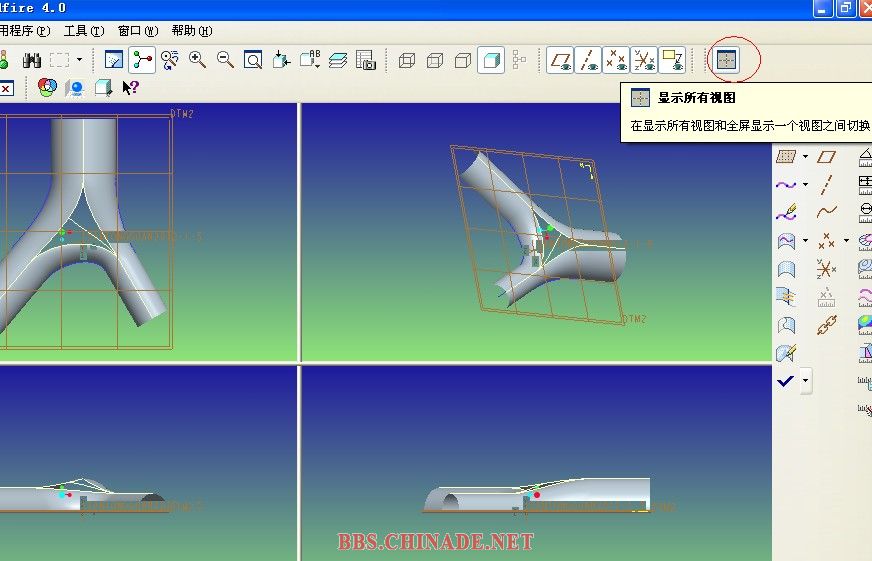
Task: Toggle datum planes display
Action: tap(562, 60)
